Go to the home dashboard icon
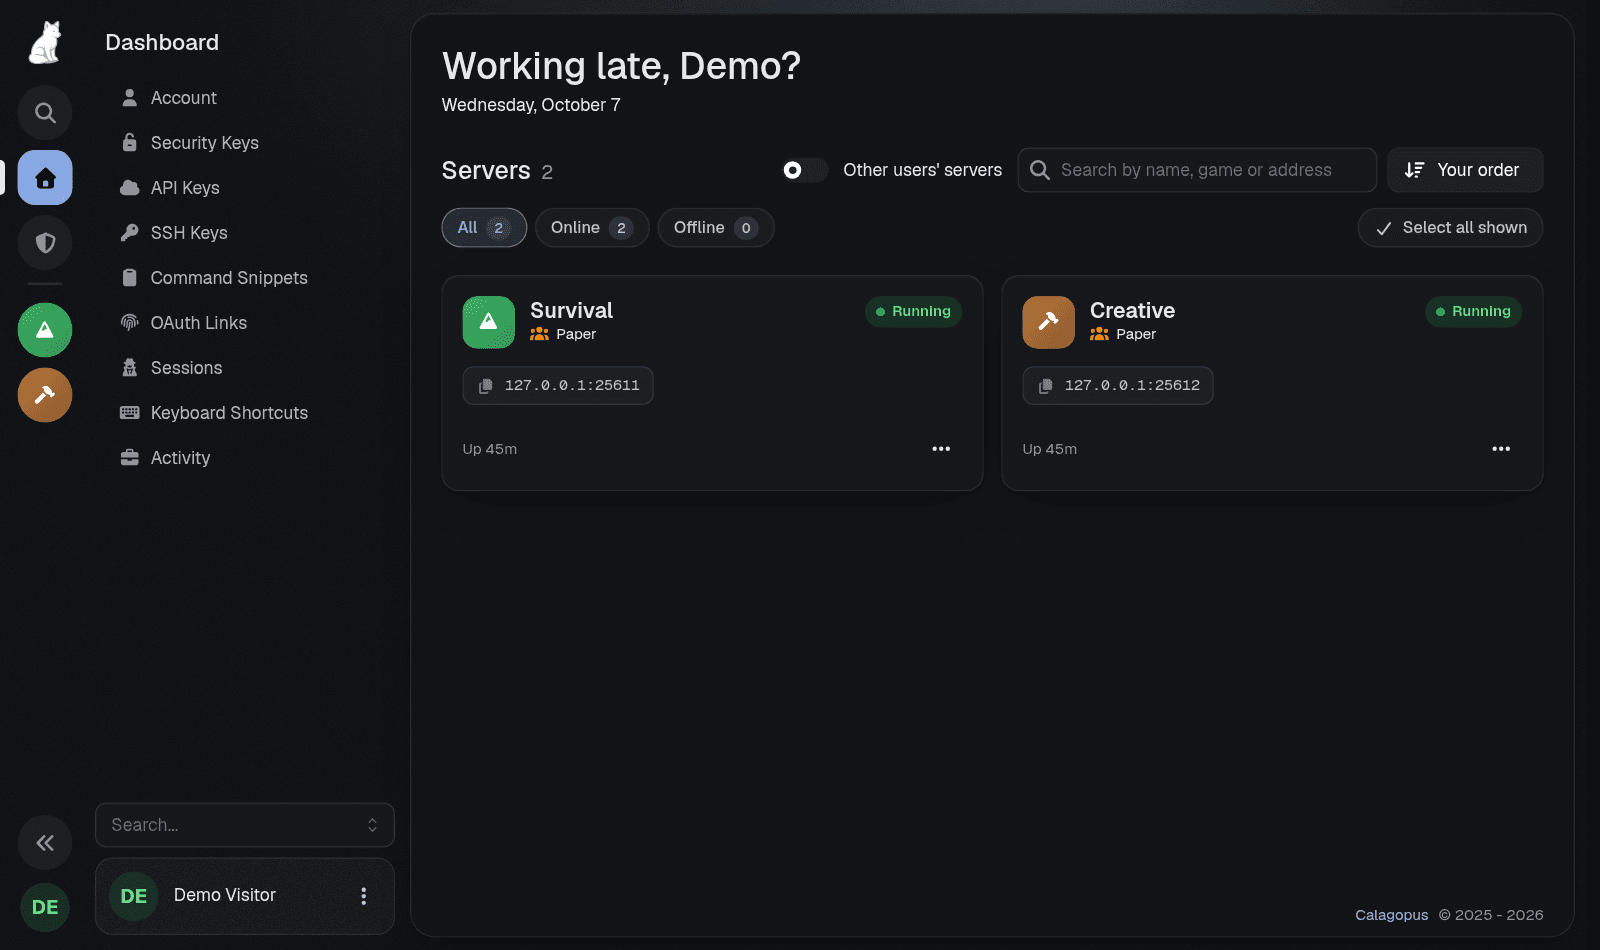 pyautogui.click(x=45, y=178)
